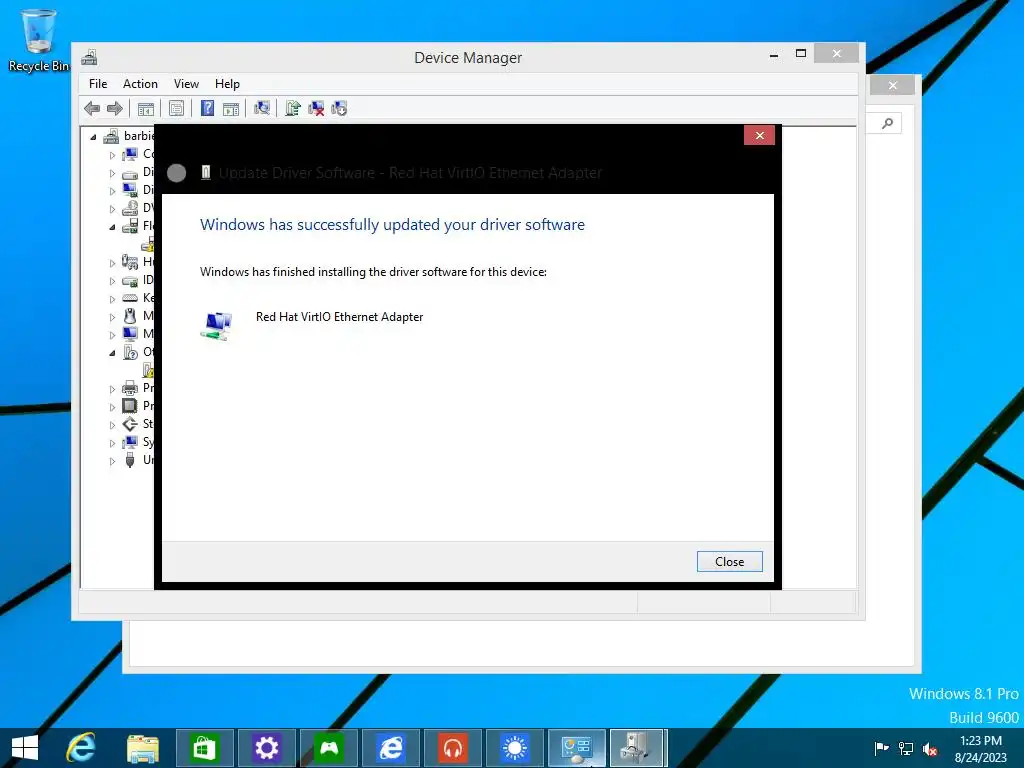
Task: Open the Recycle Bin desktop icon
Action: click(x=38, y=40)
